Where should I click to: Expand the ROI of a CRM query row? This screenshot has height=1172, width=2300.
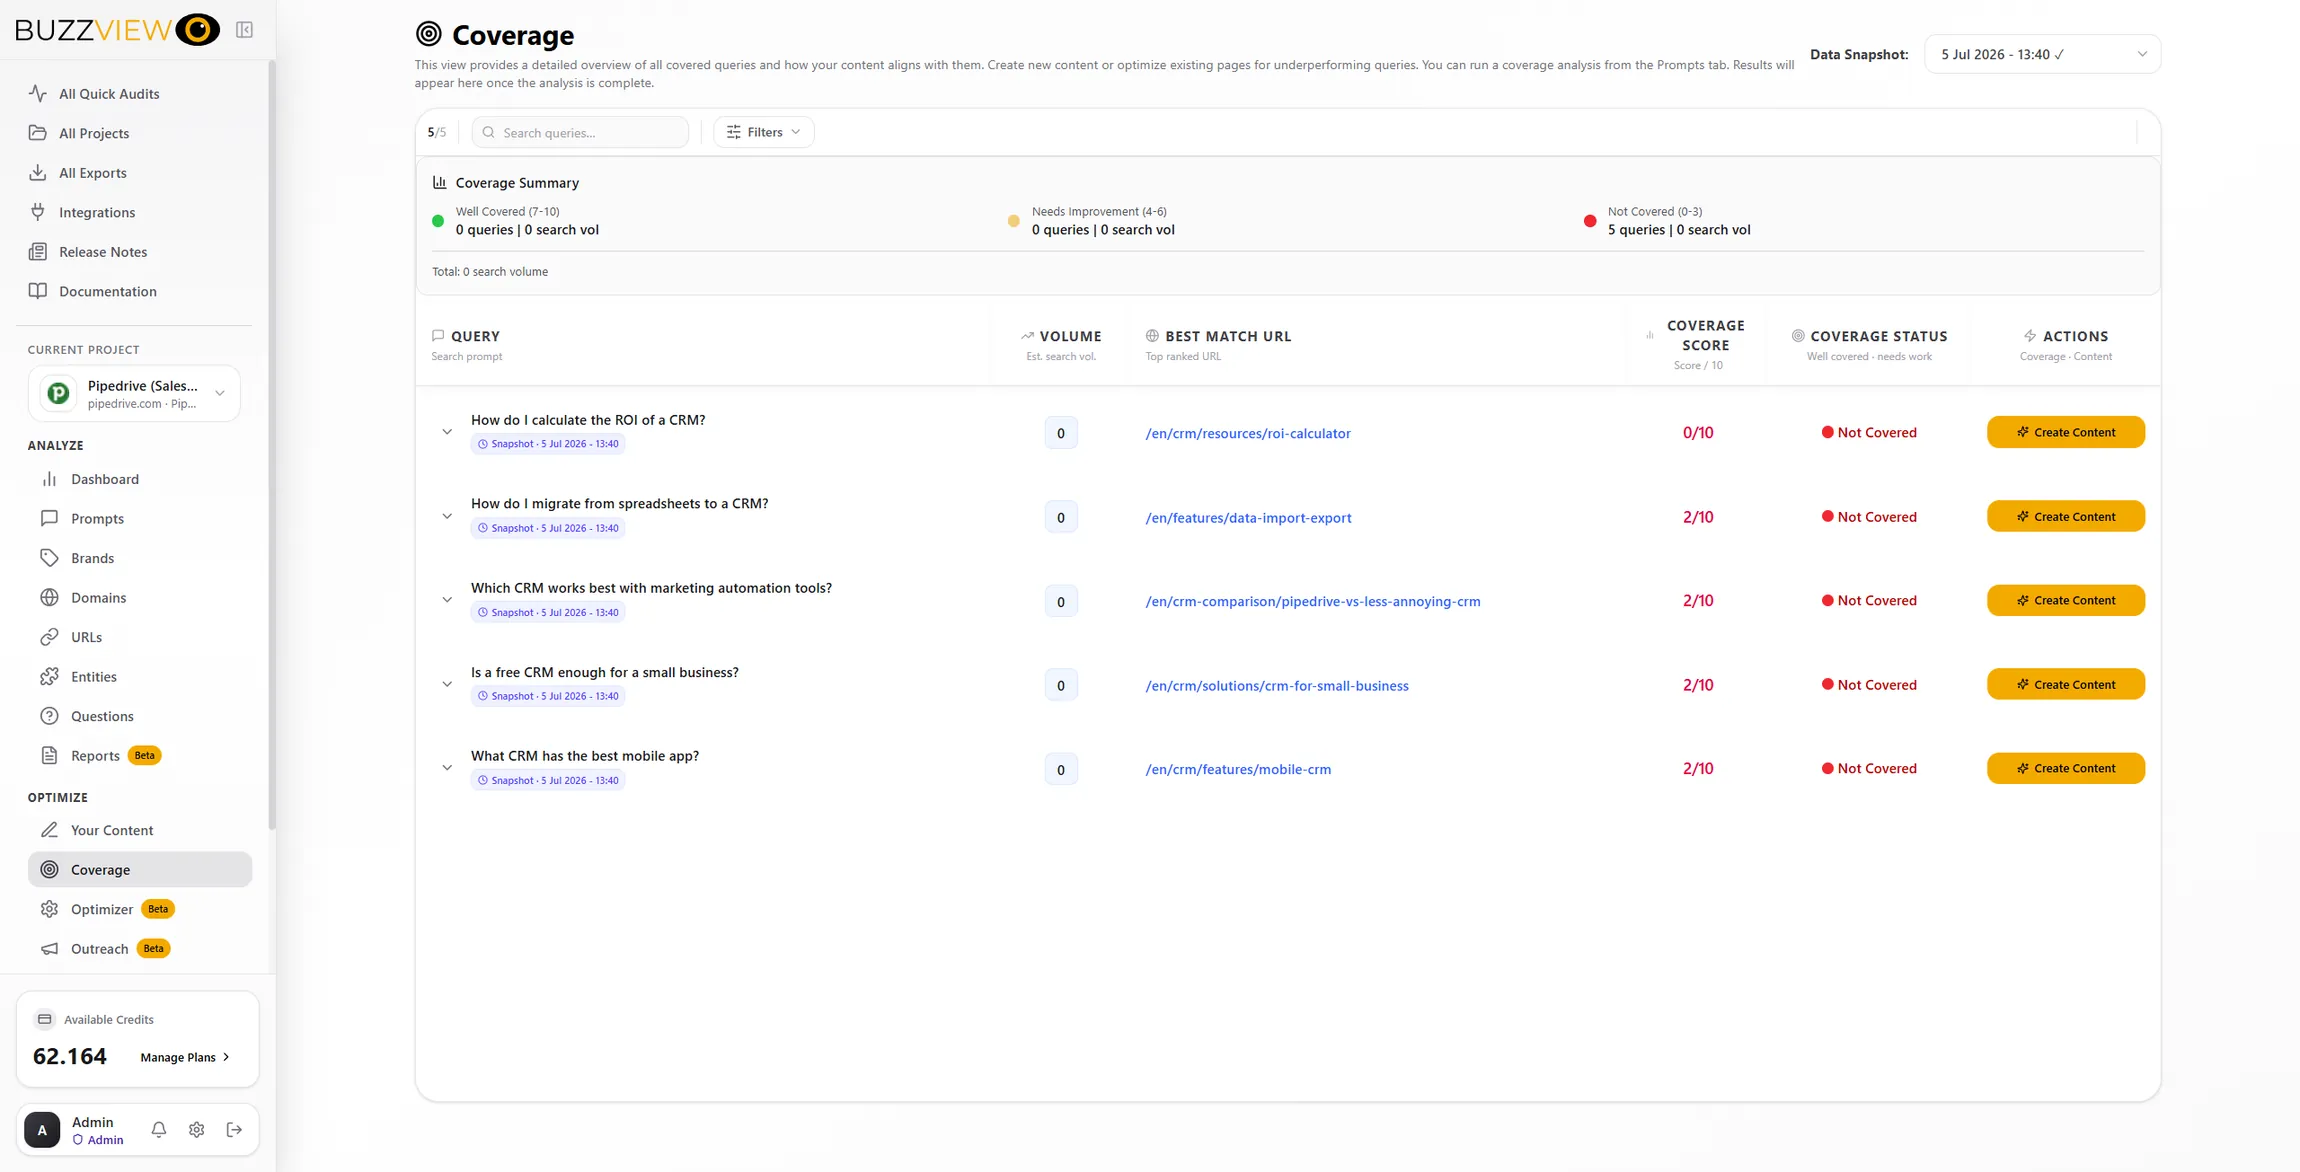[447, 432]
